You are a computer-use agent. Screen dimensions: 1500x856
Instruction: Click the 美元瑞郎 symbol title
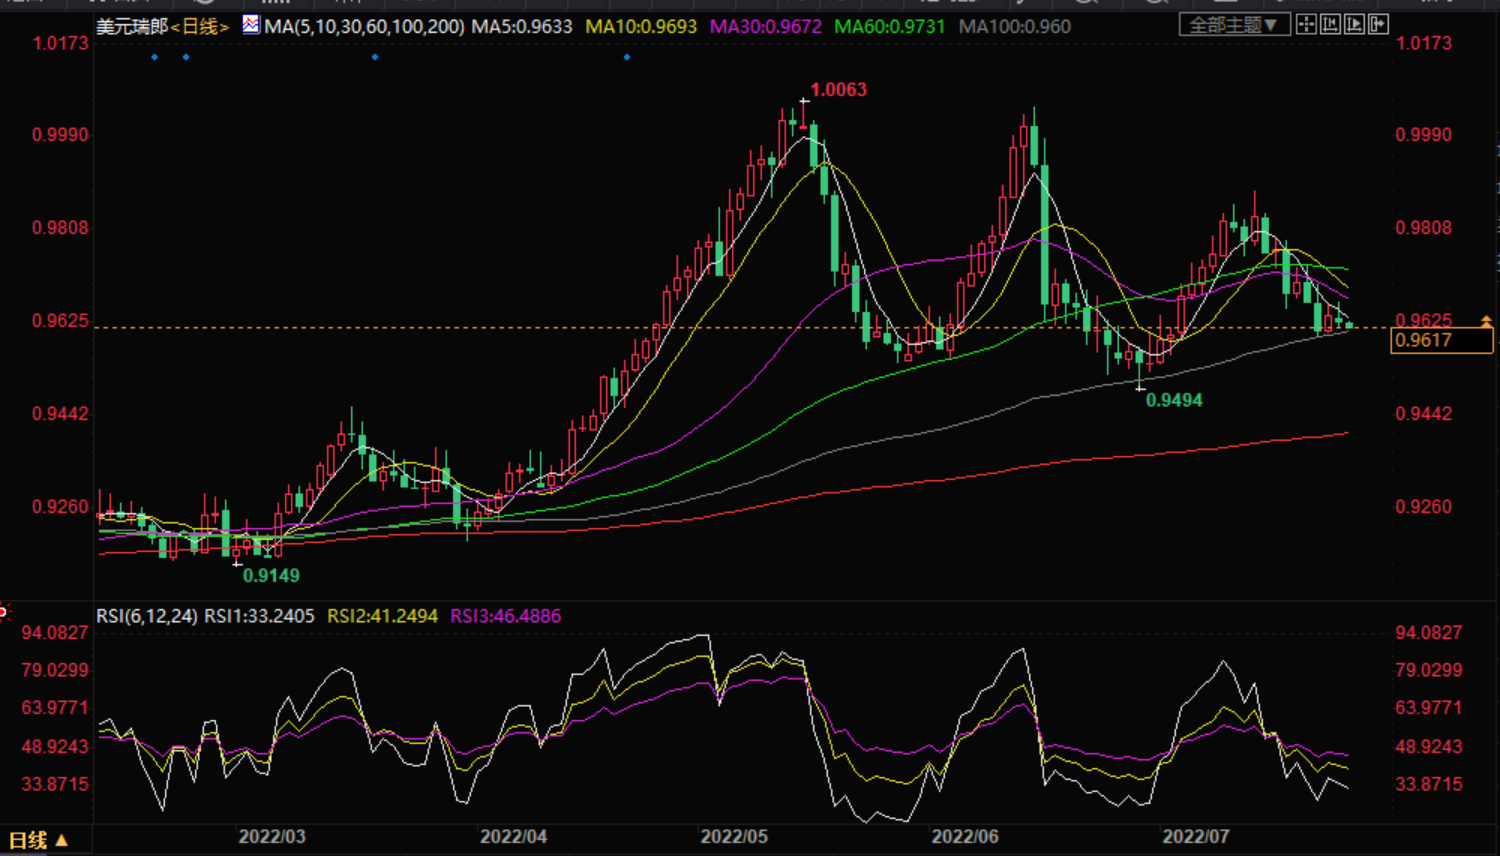pos(132,26)
